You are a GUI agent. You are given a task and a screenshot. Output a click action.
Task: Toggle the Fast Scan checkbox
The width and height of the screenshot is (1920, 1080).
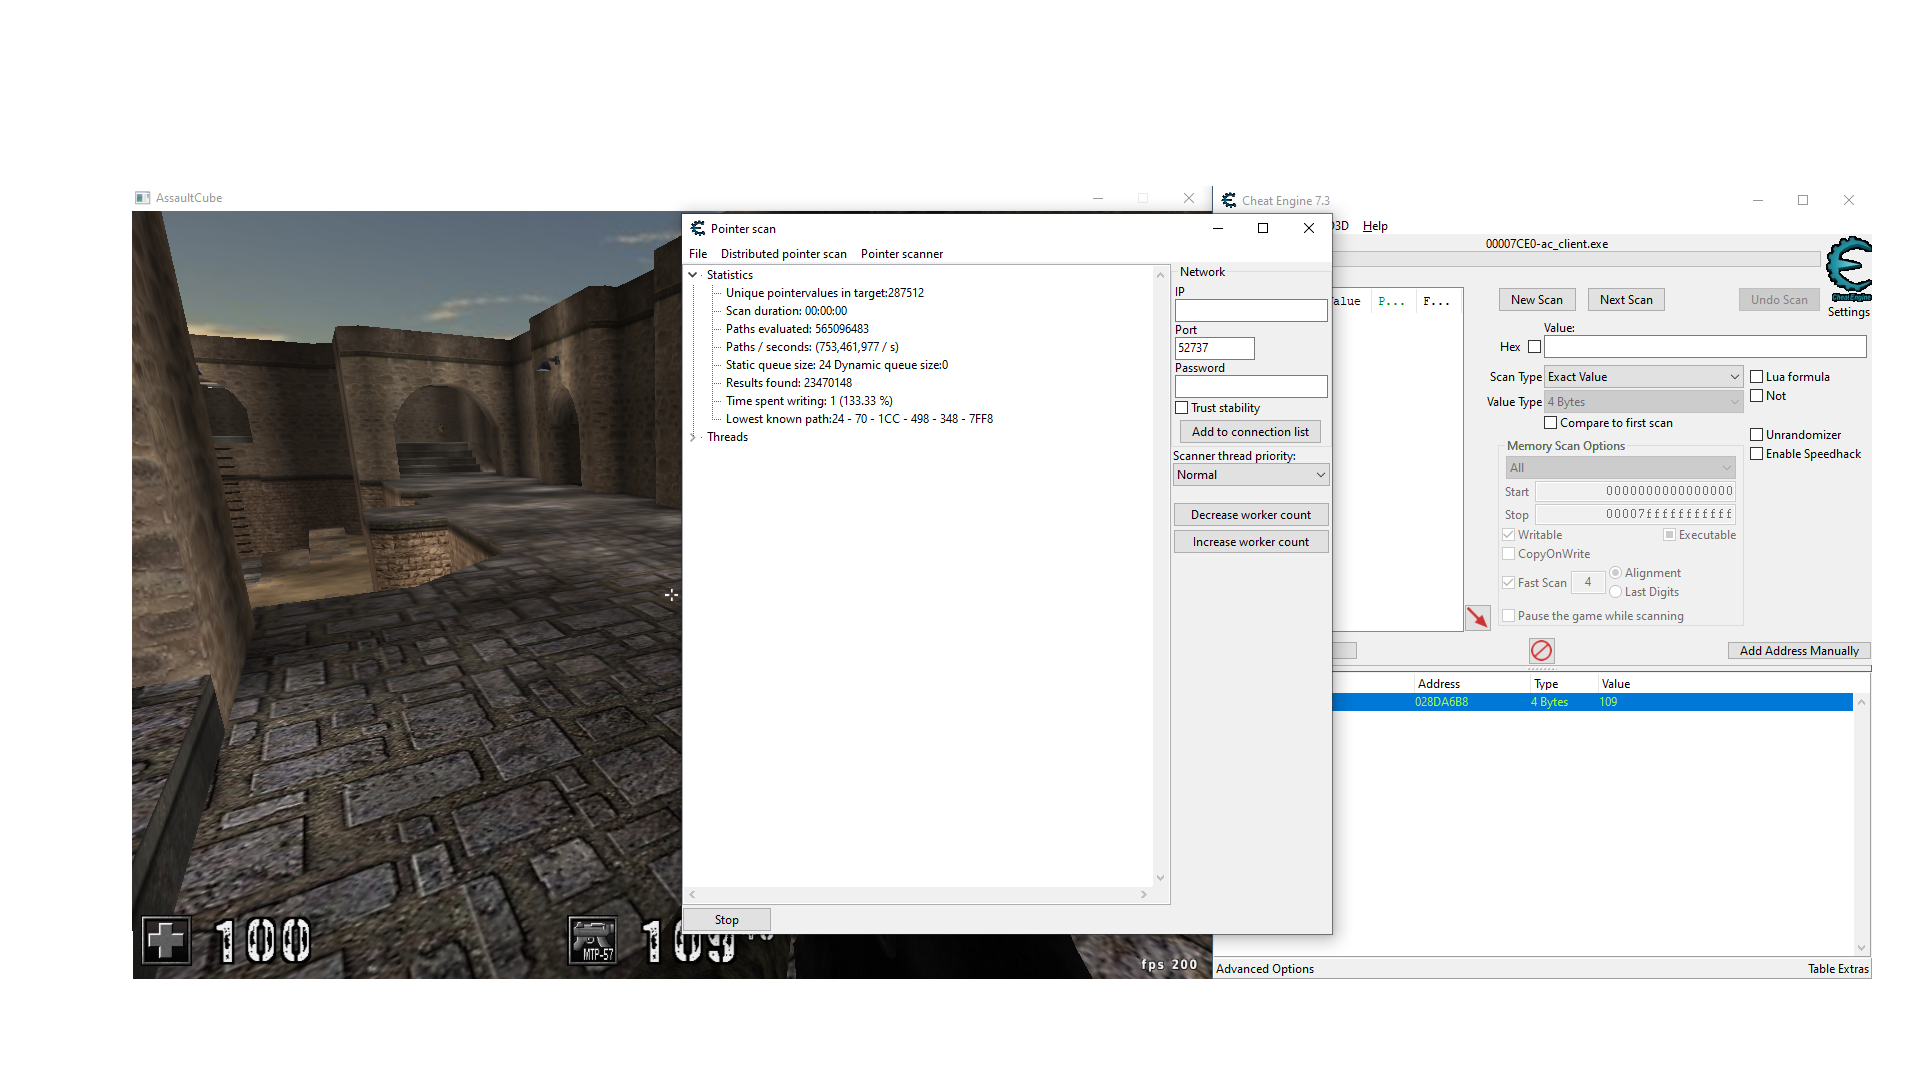(x=1508, y=583)
